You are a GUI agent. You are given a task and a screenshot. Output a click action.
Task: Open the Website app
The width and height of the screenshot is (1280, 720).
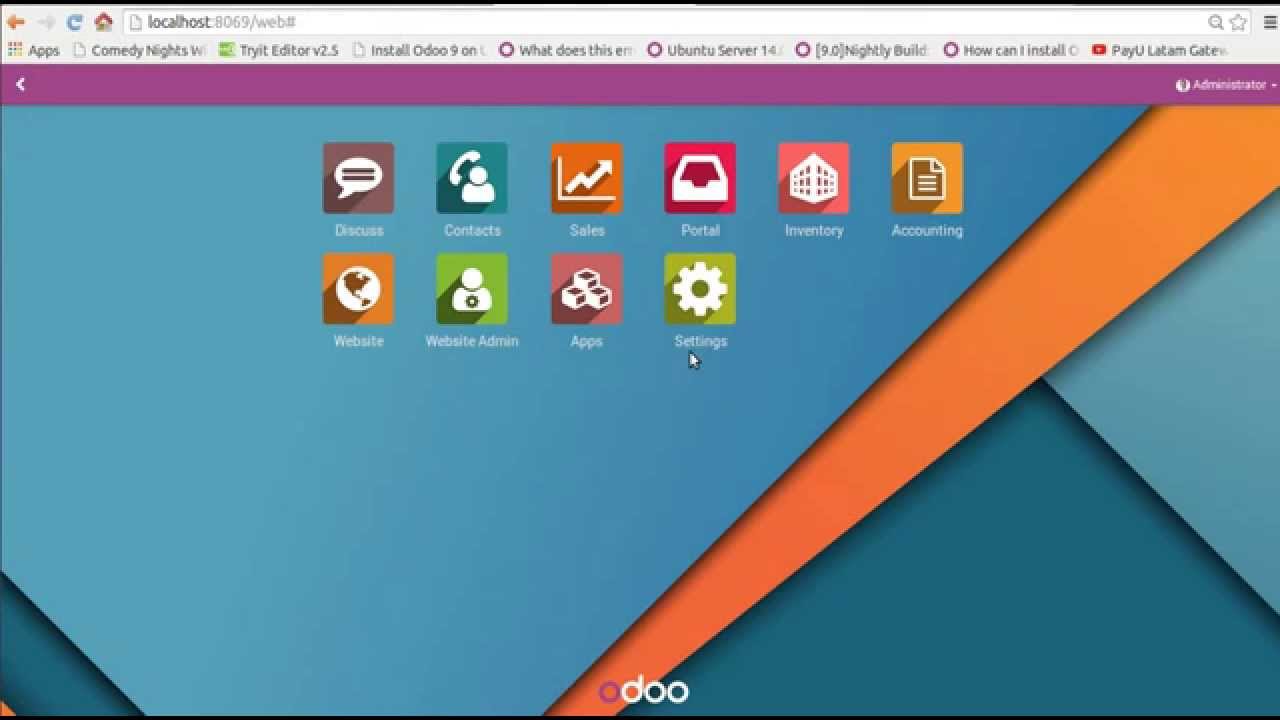(358, 289)
